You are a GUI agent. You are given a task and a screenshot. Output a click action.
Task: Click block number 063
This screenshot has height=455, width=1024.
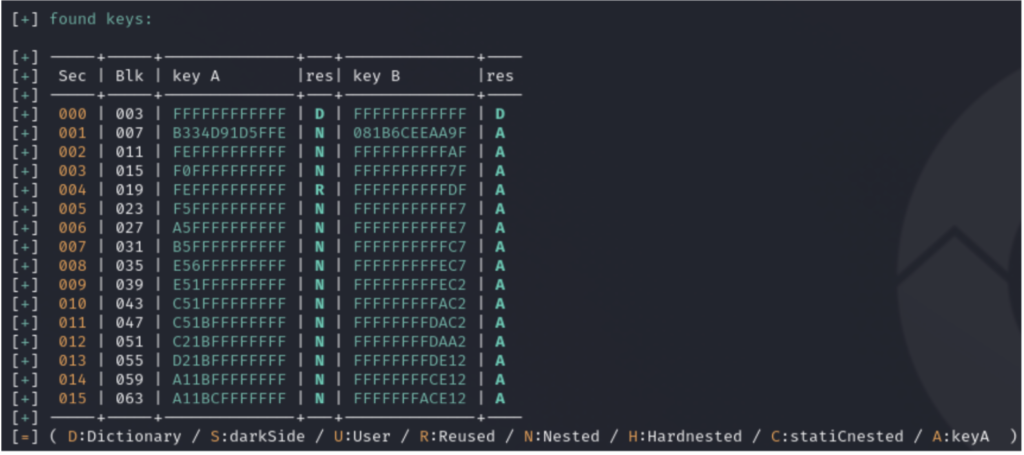pos(129,398)
